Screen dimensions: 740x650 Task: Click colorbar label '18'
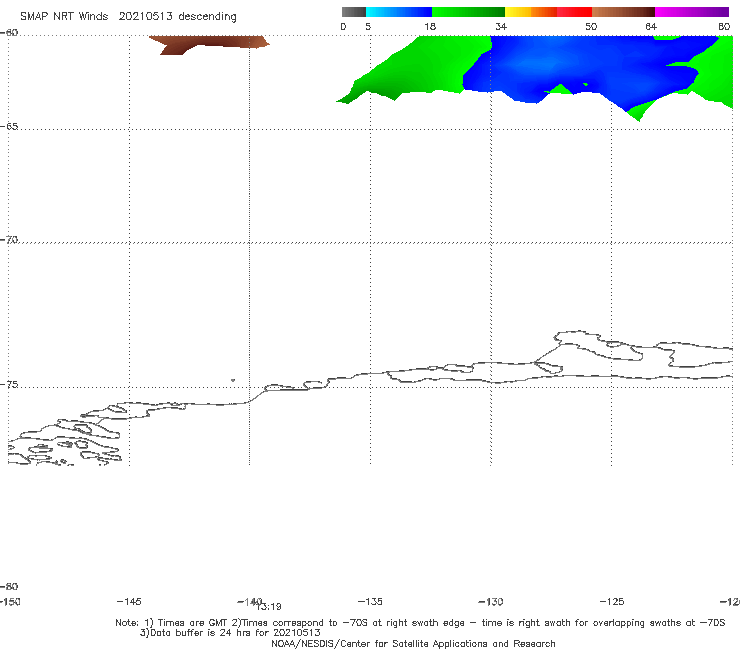[x=430, y=27]
